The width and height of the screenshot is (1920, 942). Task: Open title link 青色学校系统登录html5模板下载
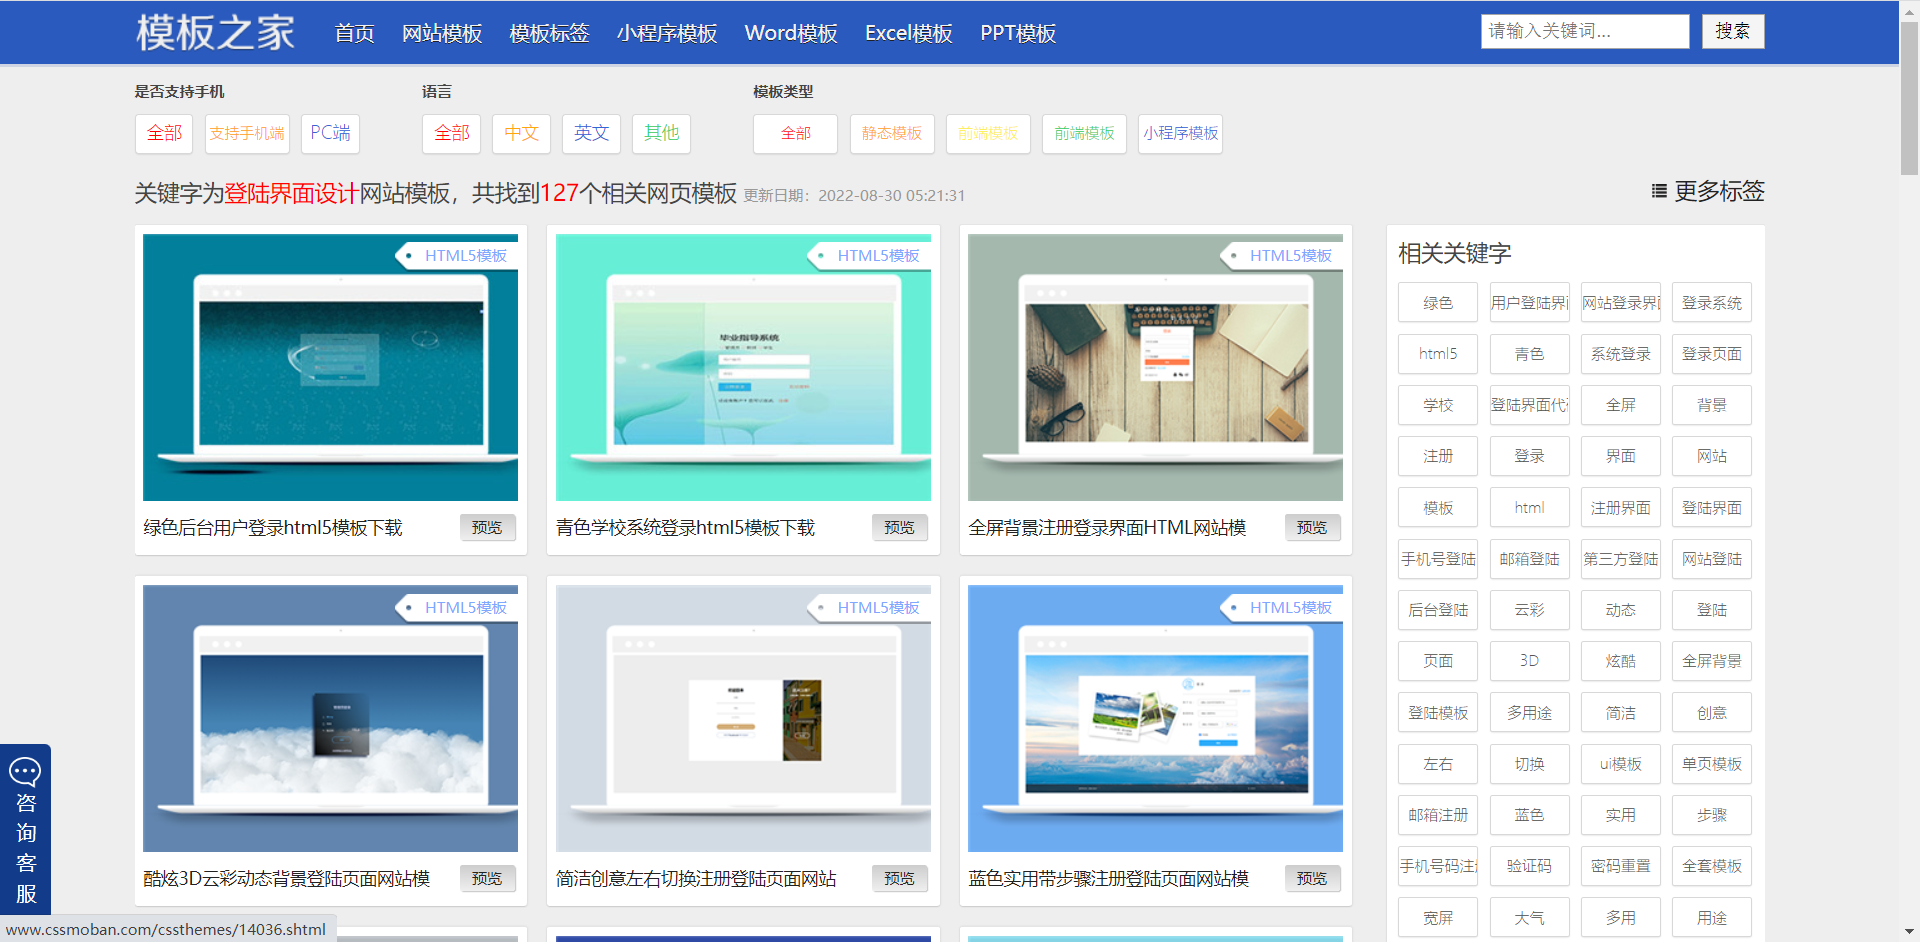[x=686, y=527]
